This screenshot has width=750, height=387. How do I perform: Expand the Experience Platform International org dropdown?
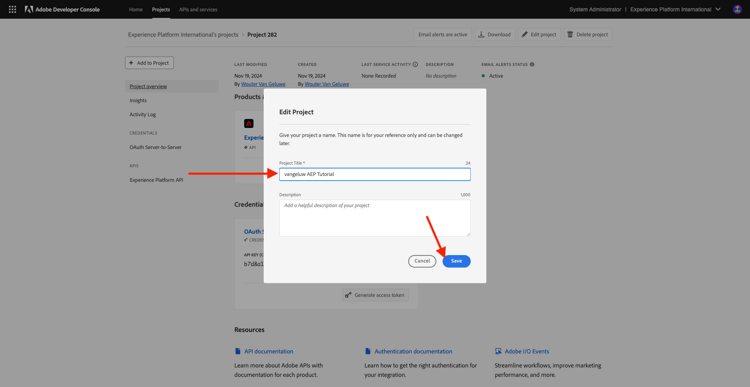pos(675,9)
